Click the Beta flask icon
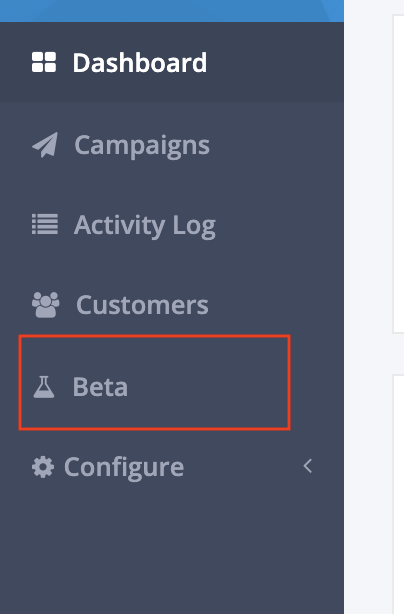Image resolution: width=404 pixels, height=614 pixels. [x=44, y=387]
